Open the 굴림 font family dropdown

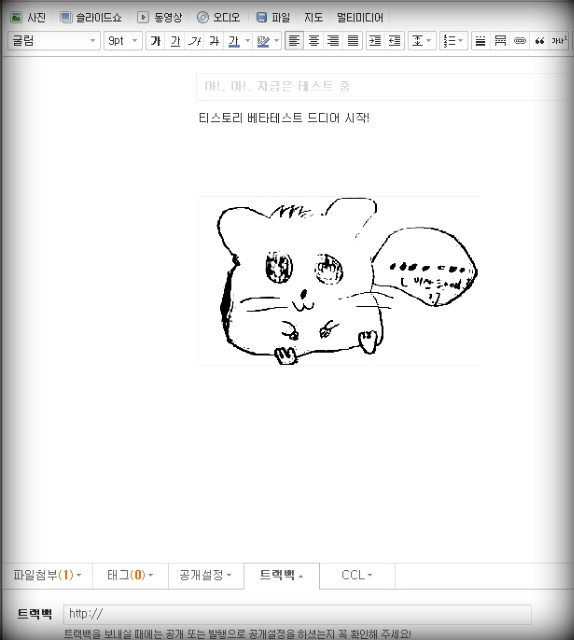point(54,41)
